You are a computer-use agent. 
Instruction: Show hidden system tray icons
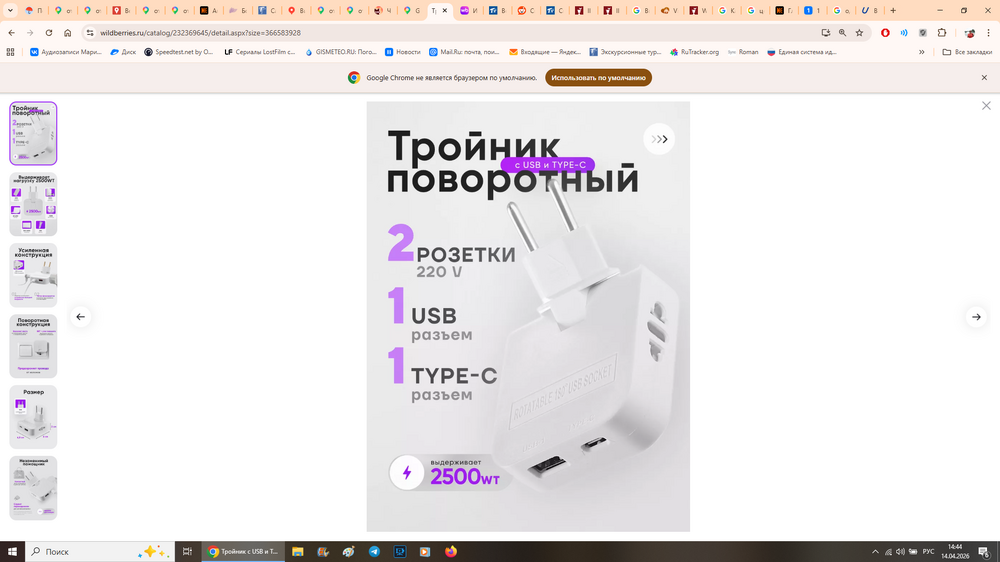click(x=875, y=552)
